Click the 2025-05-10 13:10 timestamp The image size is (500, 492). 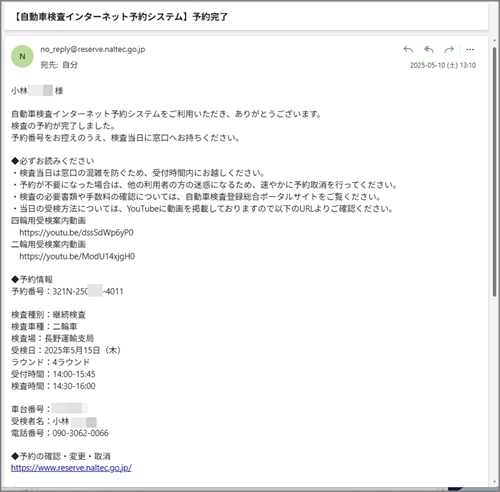443,65
